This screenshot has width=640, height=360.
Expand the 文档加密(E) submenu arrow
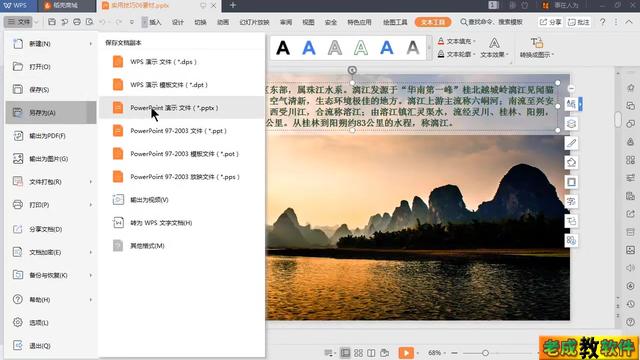pyautogui.click(x=91, y=252)
